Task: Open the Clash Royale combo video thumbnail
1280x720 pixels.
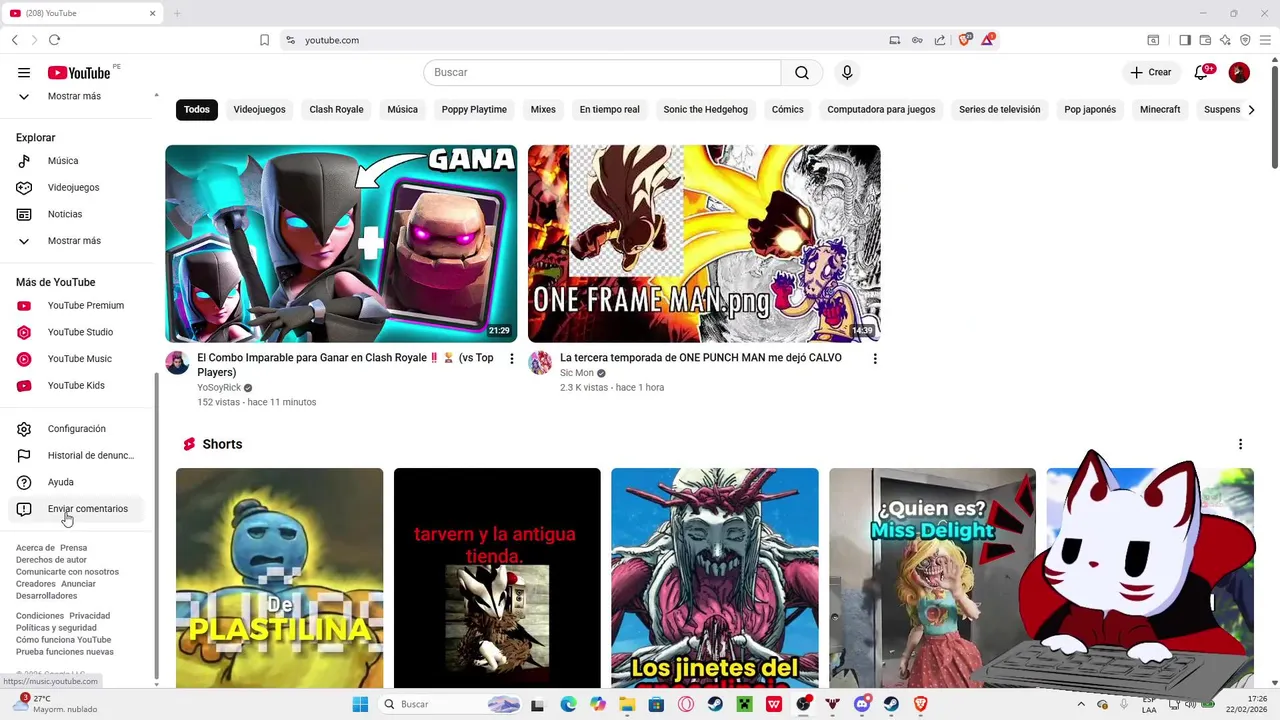Action: click(x=341, y=243)
